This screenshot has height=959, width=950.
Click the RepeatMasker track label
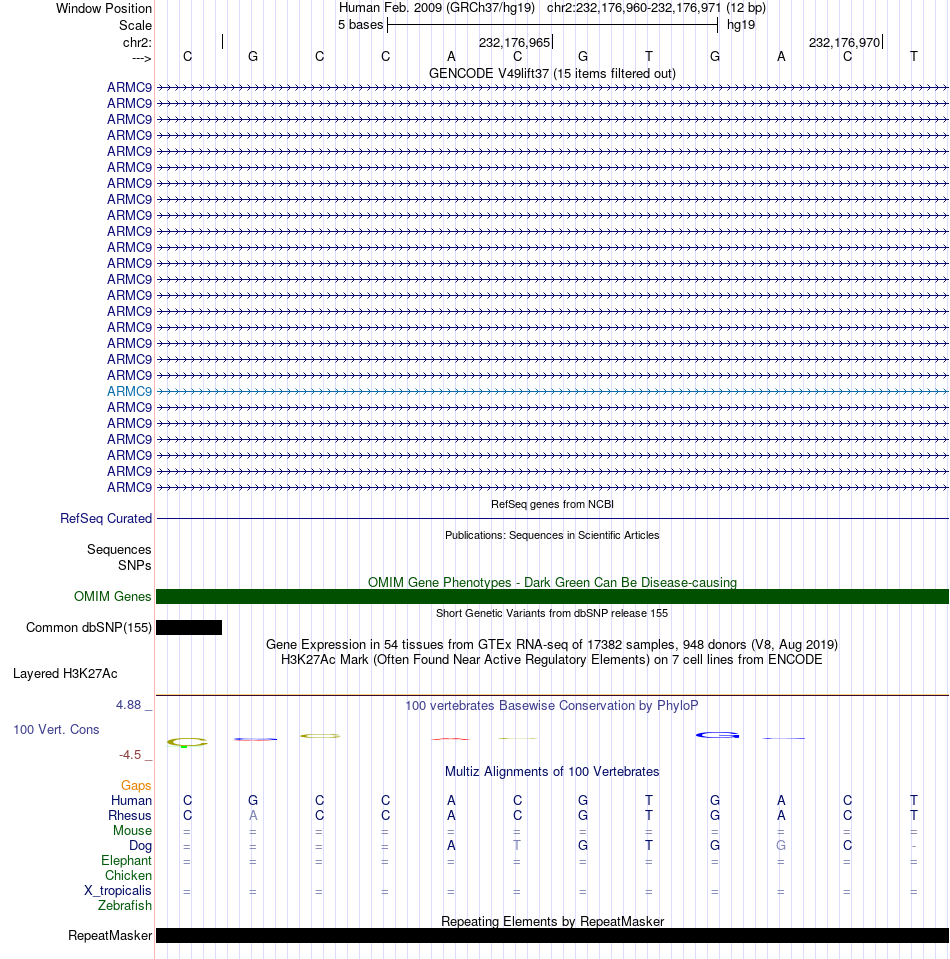(110, 936)
